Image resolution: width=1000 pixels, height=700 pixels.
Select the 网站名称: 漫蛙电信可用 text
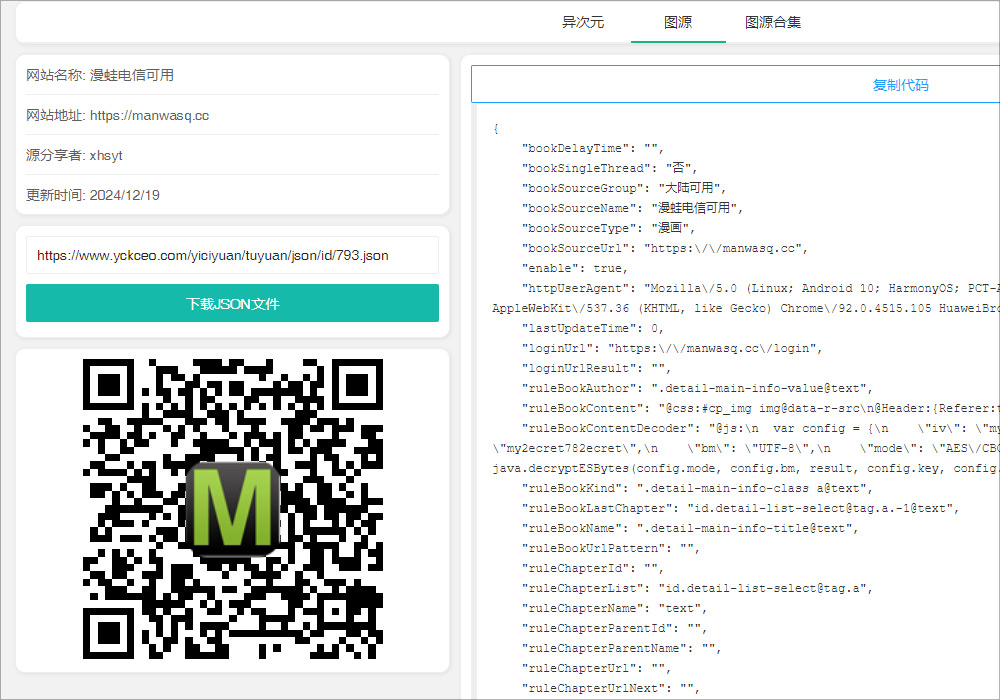tap(100, 75)
